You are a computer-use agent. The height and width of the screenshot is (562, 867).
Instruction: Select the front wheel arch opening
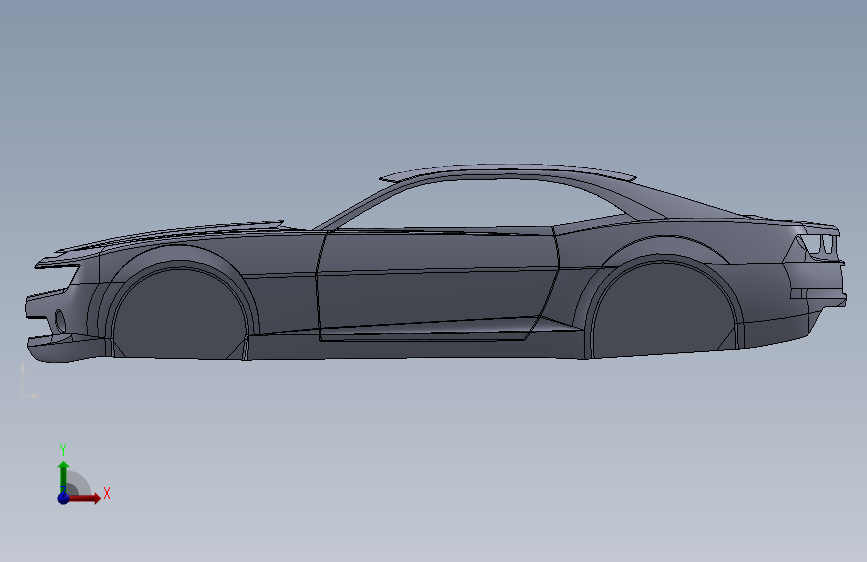tap(180, 314)
